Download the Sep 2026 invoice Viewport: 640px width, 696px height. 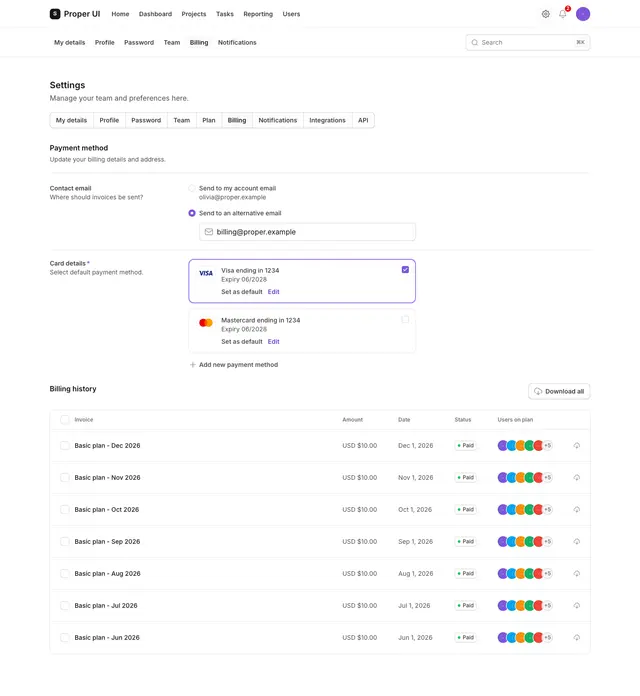(x=577, y=541)
